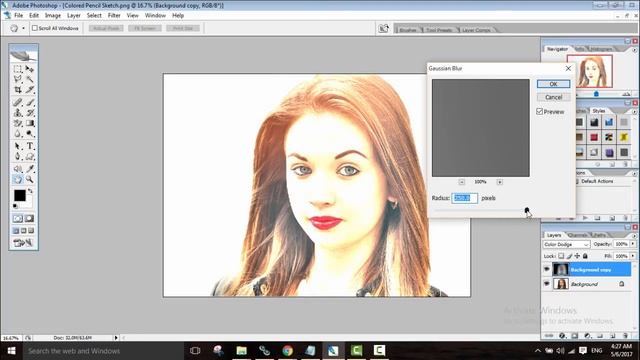Select the History Brush tool
The height and width of the screenshot is (360, 640).
(30, 113)
